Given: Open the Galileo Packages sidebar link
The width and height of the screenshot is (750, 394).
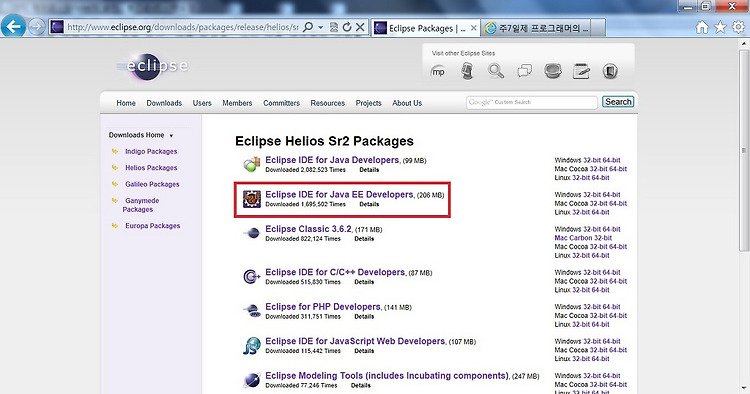Looking at the screenshot, I should tap(152, 184).
